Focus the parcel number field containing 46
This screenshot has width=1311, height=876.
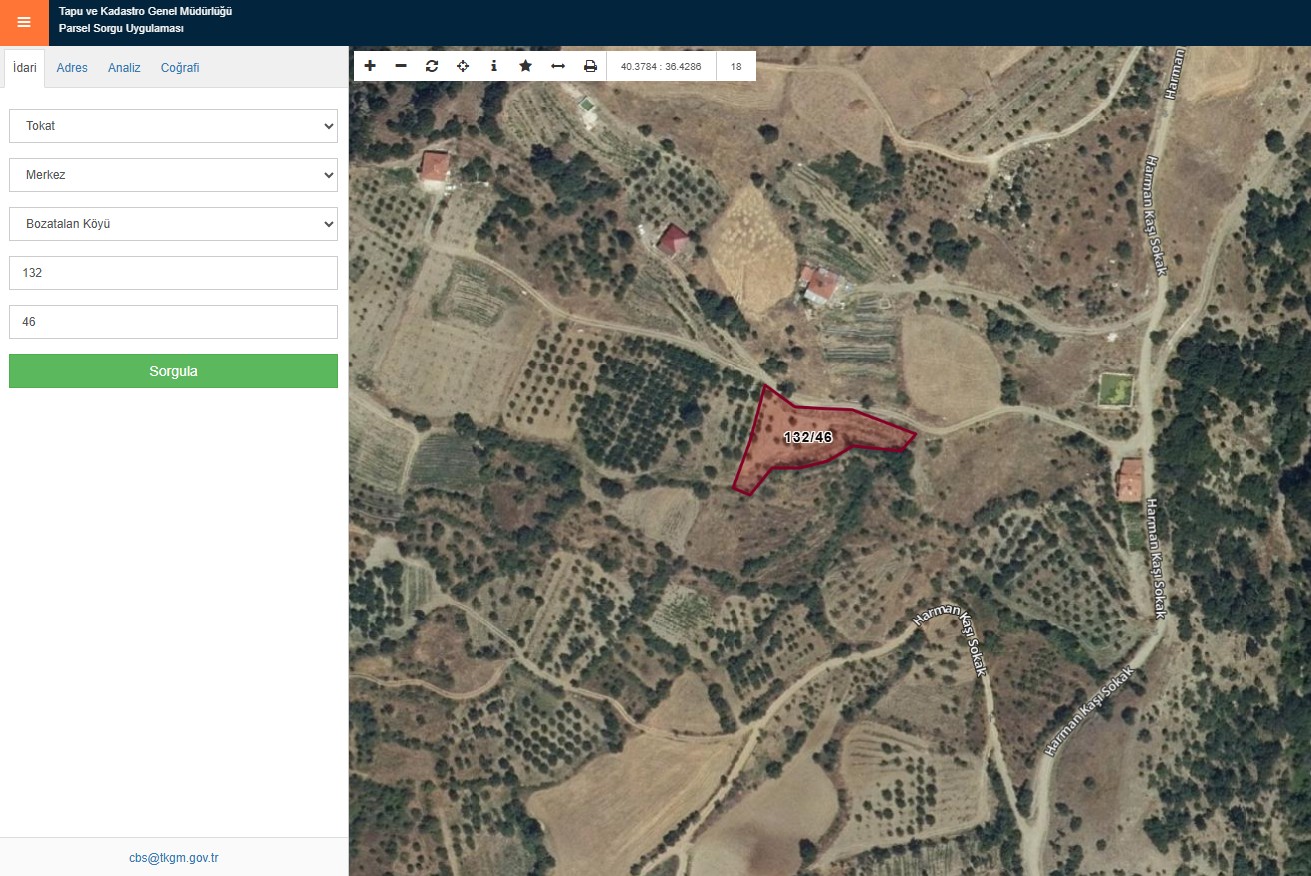173,322
